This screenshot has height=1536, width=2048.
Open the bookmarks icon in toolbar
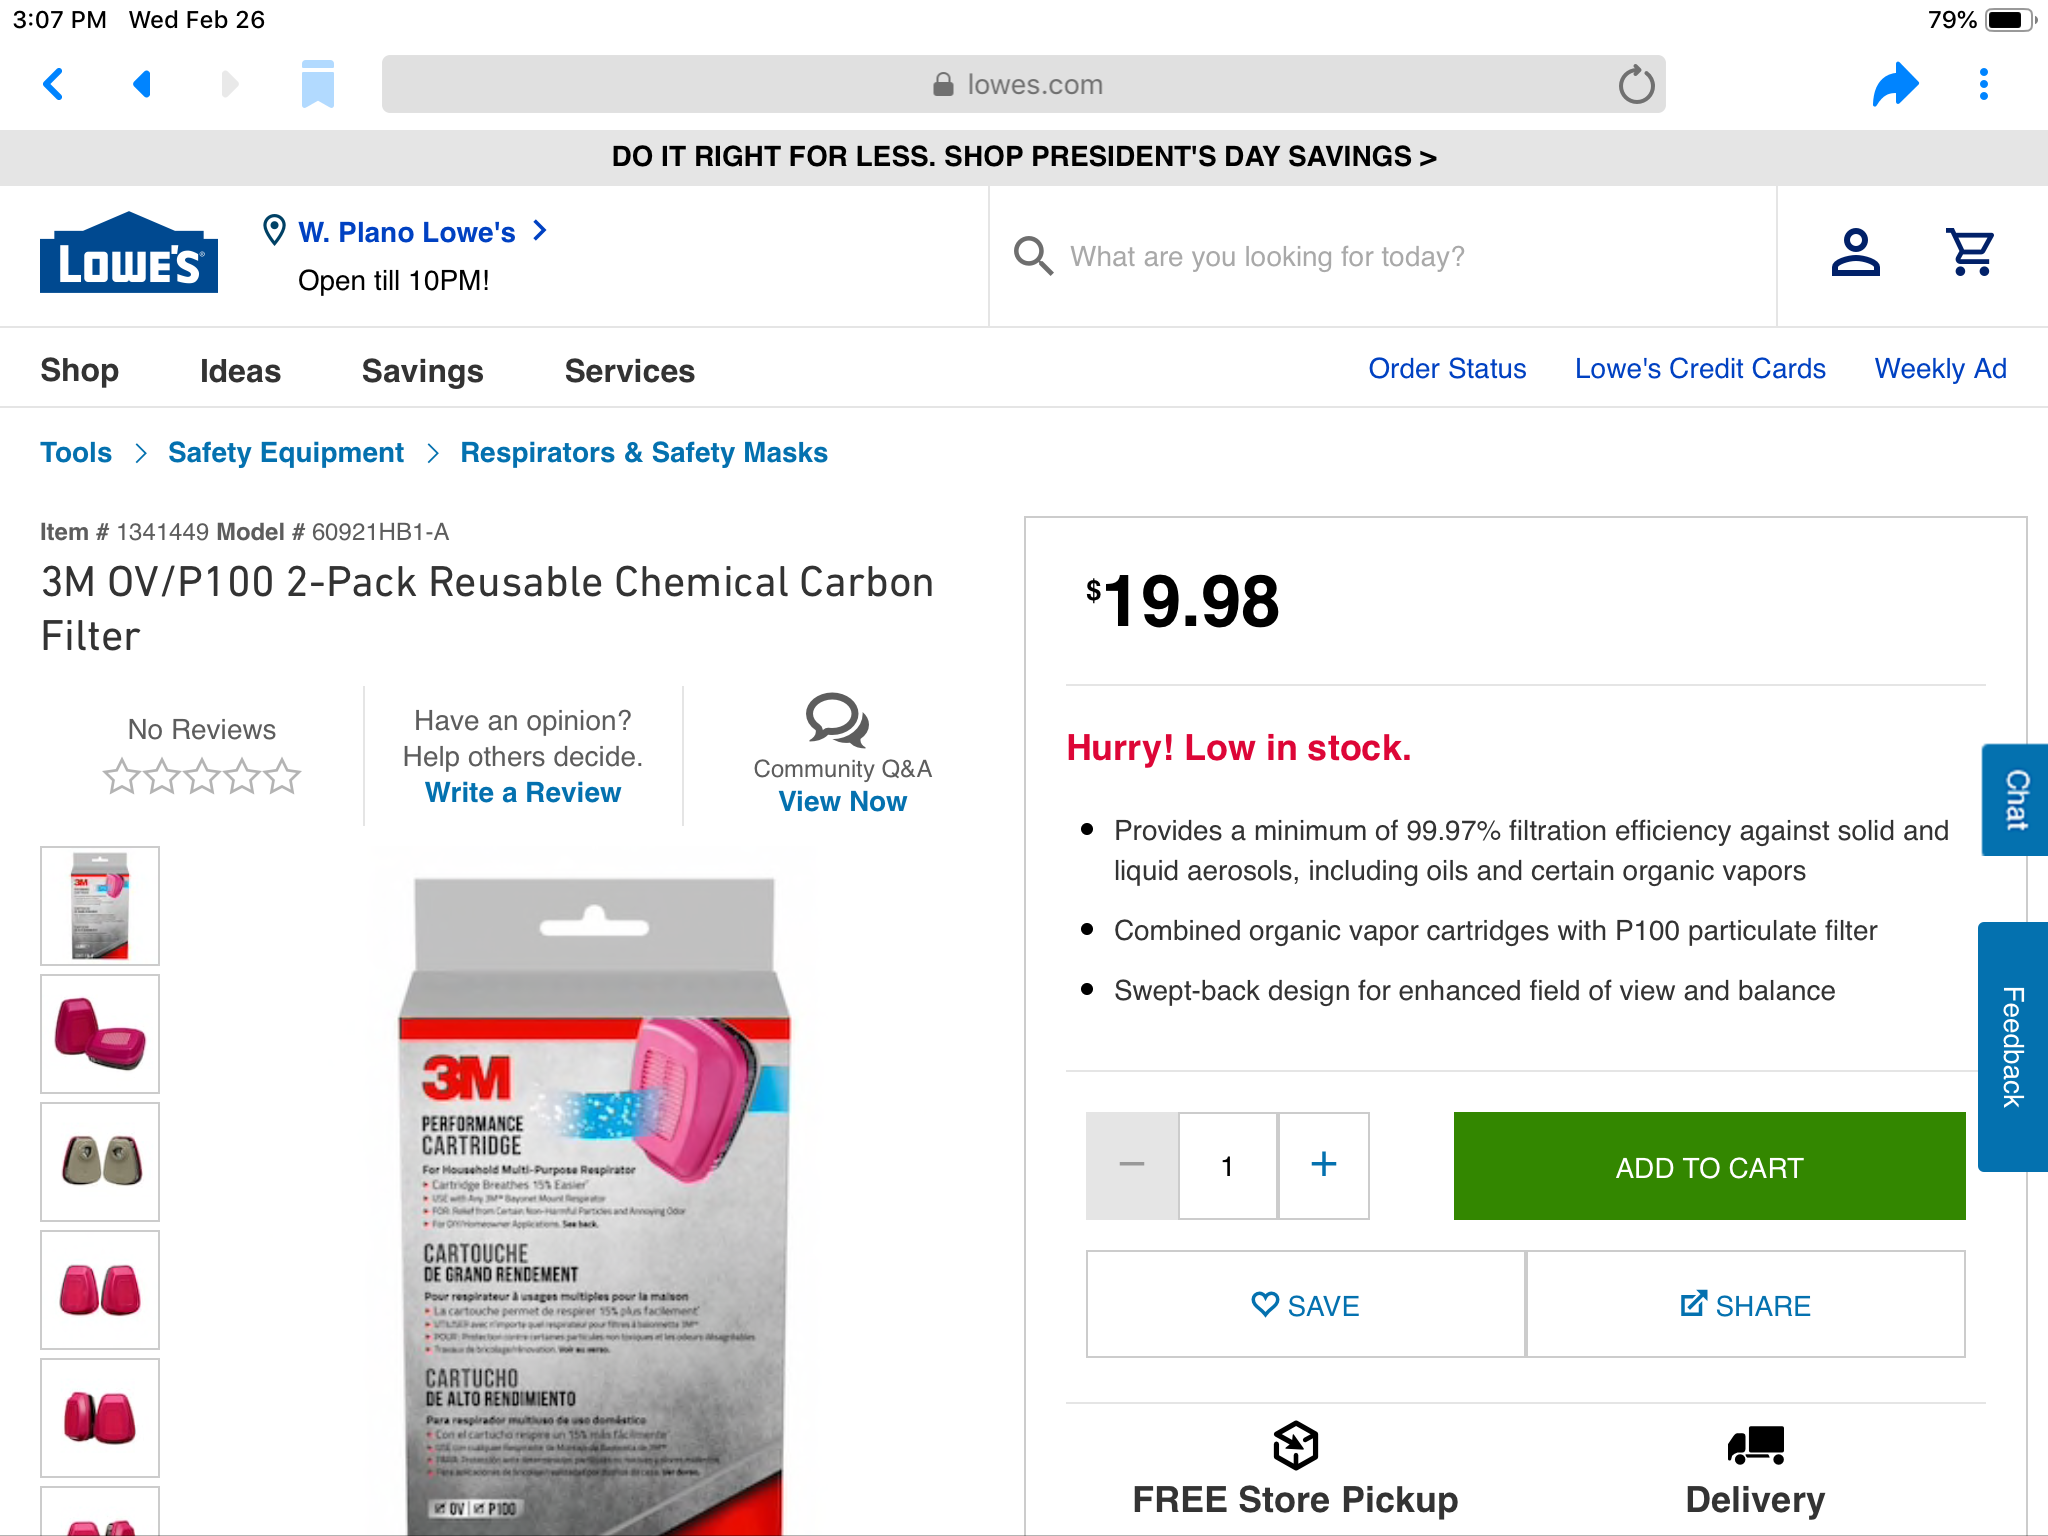(x=317, y=84)
